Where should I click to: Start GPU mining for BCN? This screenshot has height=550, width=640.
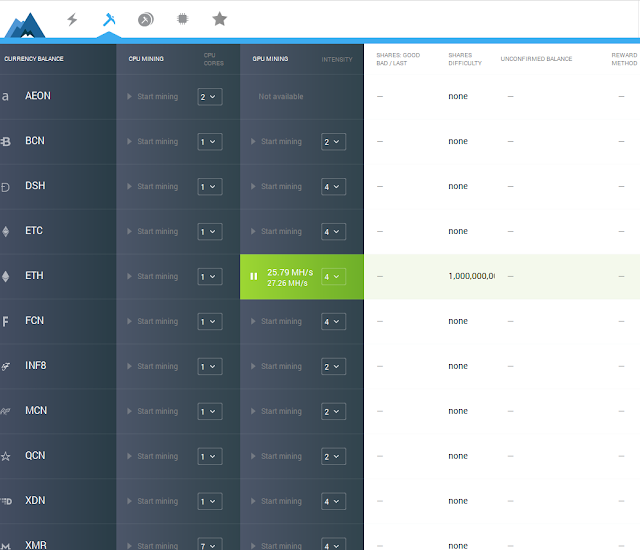[x=276, y=142]
